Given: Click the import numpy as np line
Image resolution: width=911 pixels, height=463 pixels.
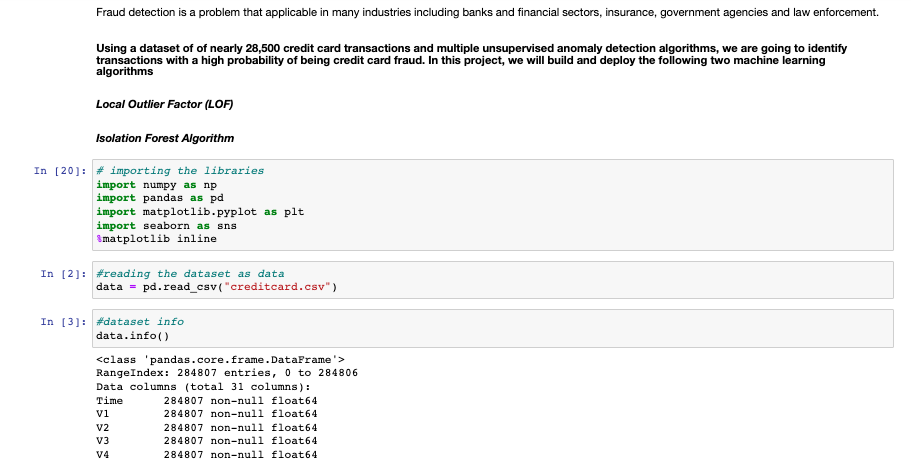Looking at the screenshot, I should tap(156, 185).
